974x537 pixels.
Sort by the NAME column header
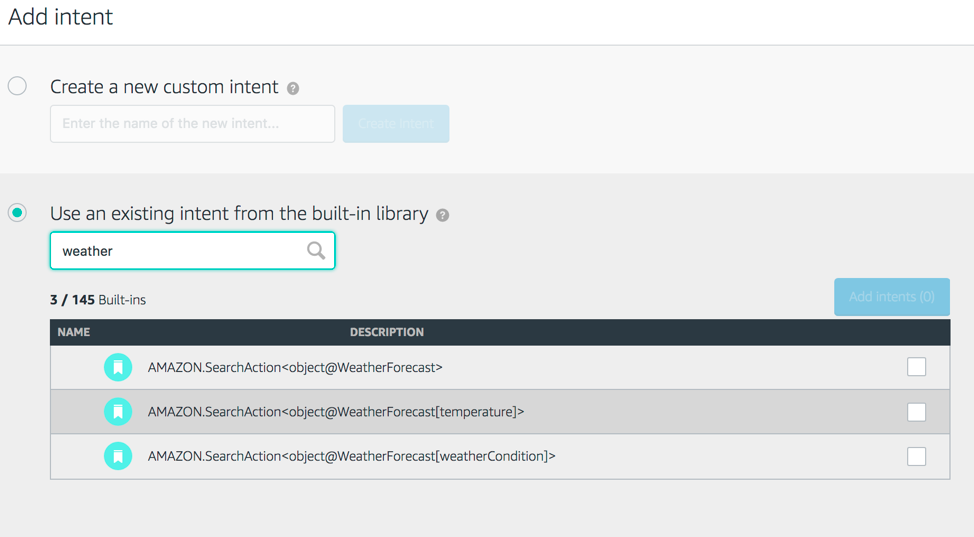coord(74,332)
